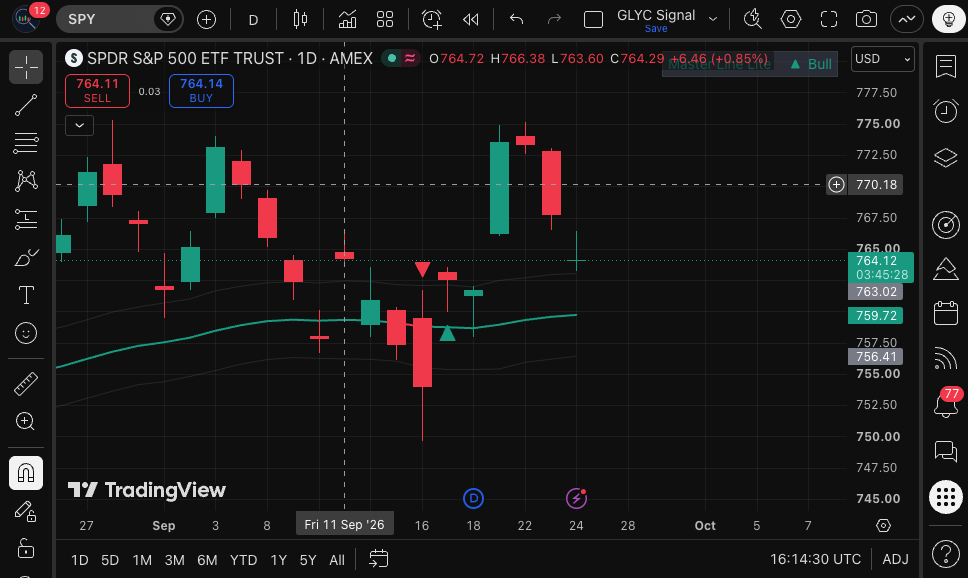Click the 764.11 SELL button
Image resolution: width=968 pixels, height=578 pixels.
(98, 91)
